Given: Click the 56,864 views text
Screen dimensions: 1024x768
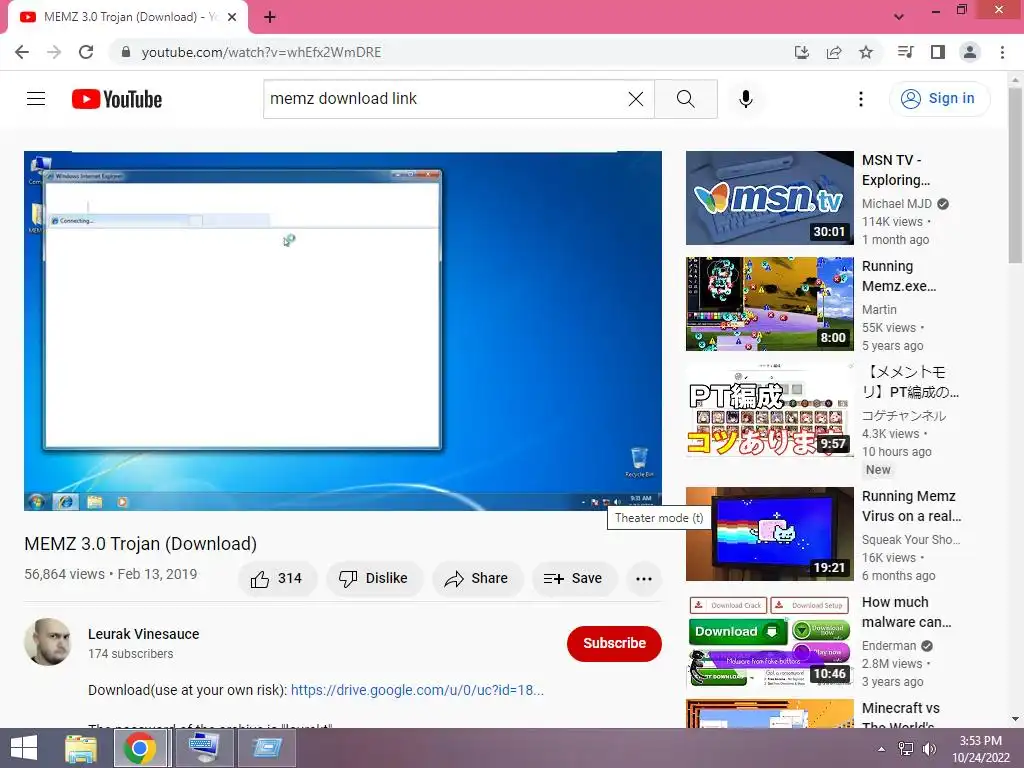Looking at the screenshot, I should point(64,574).
